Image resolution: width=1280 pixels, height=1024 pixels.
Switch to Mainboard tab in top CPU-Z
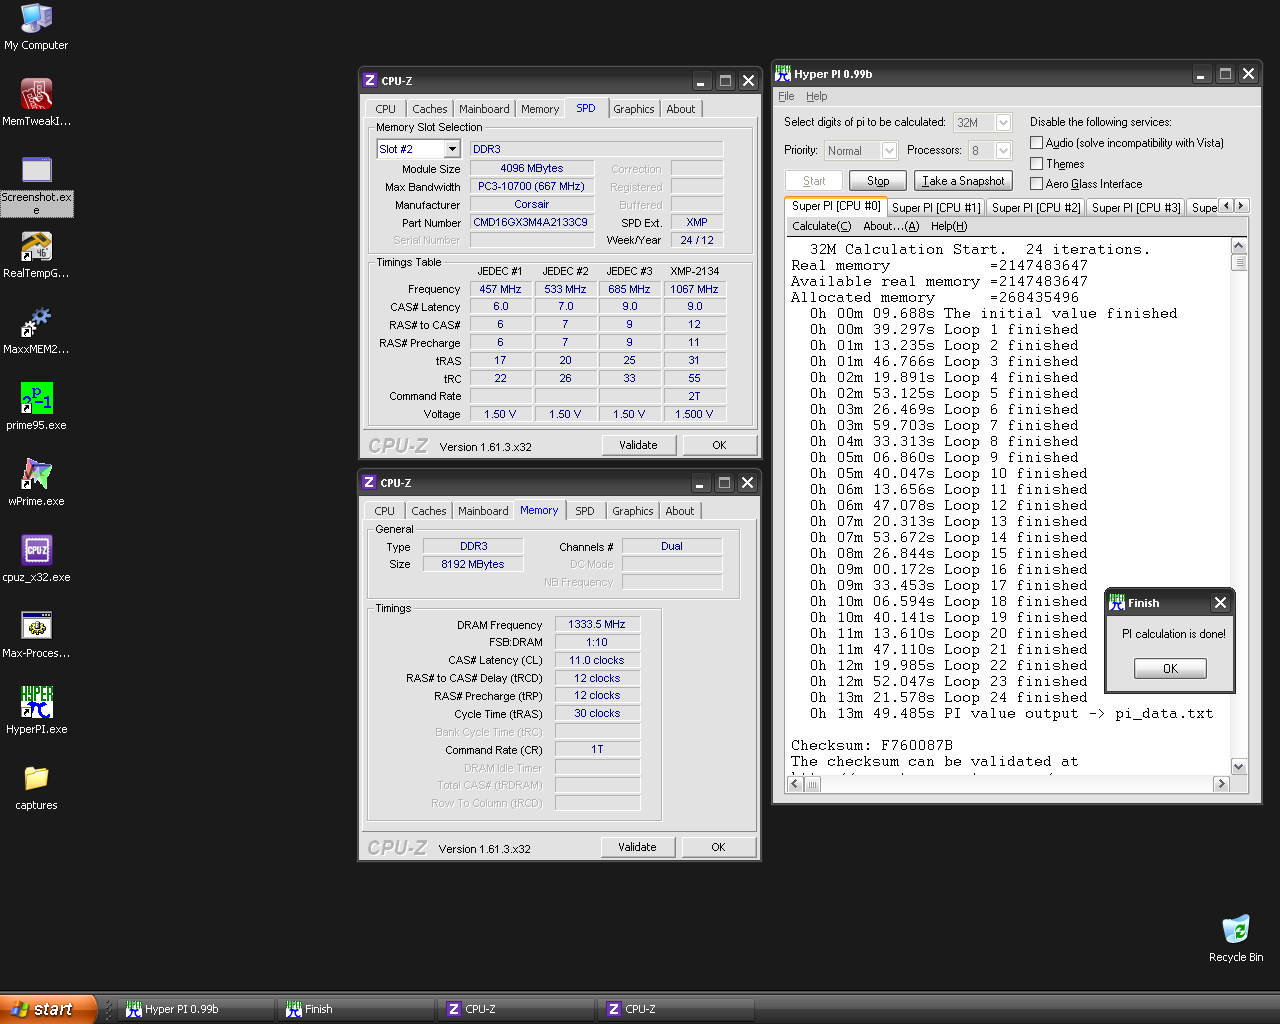484,109
